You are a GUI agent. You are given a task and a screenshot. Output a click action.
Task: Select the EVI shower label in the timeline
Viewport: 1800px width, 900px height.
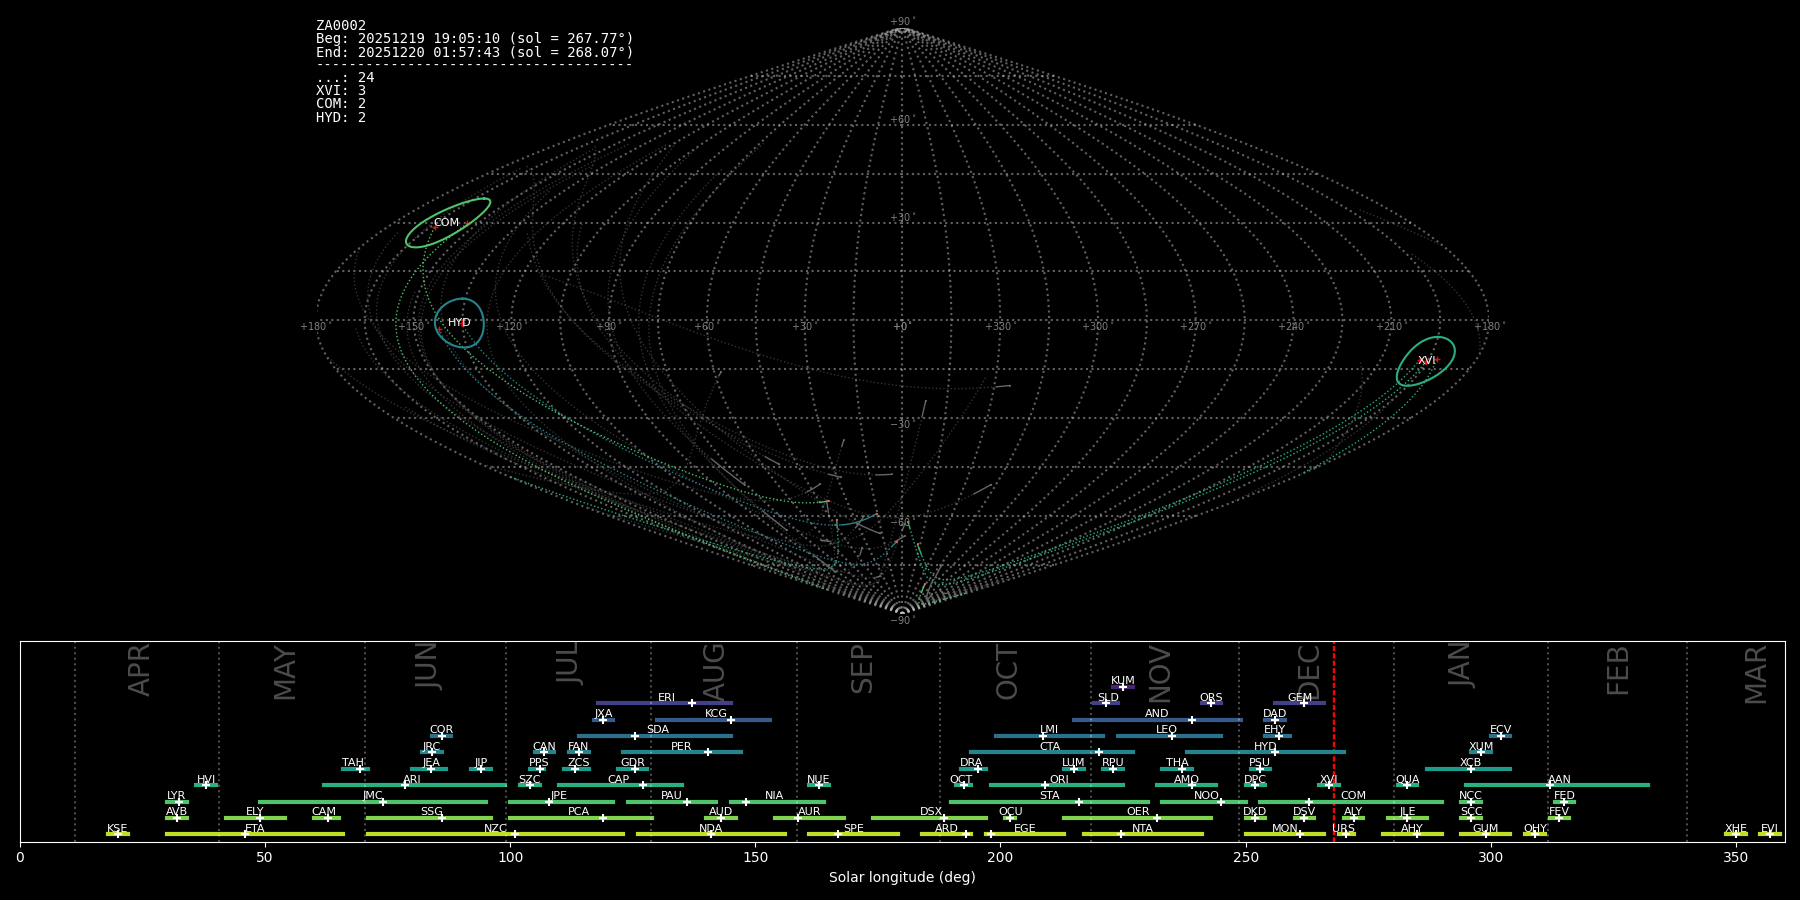coord(1769,829)
